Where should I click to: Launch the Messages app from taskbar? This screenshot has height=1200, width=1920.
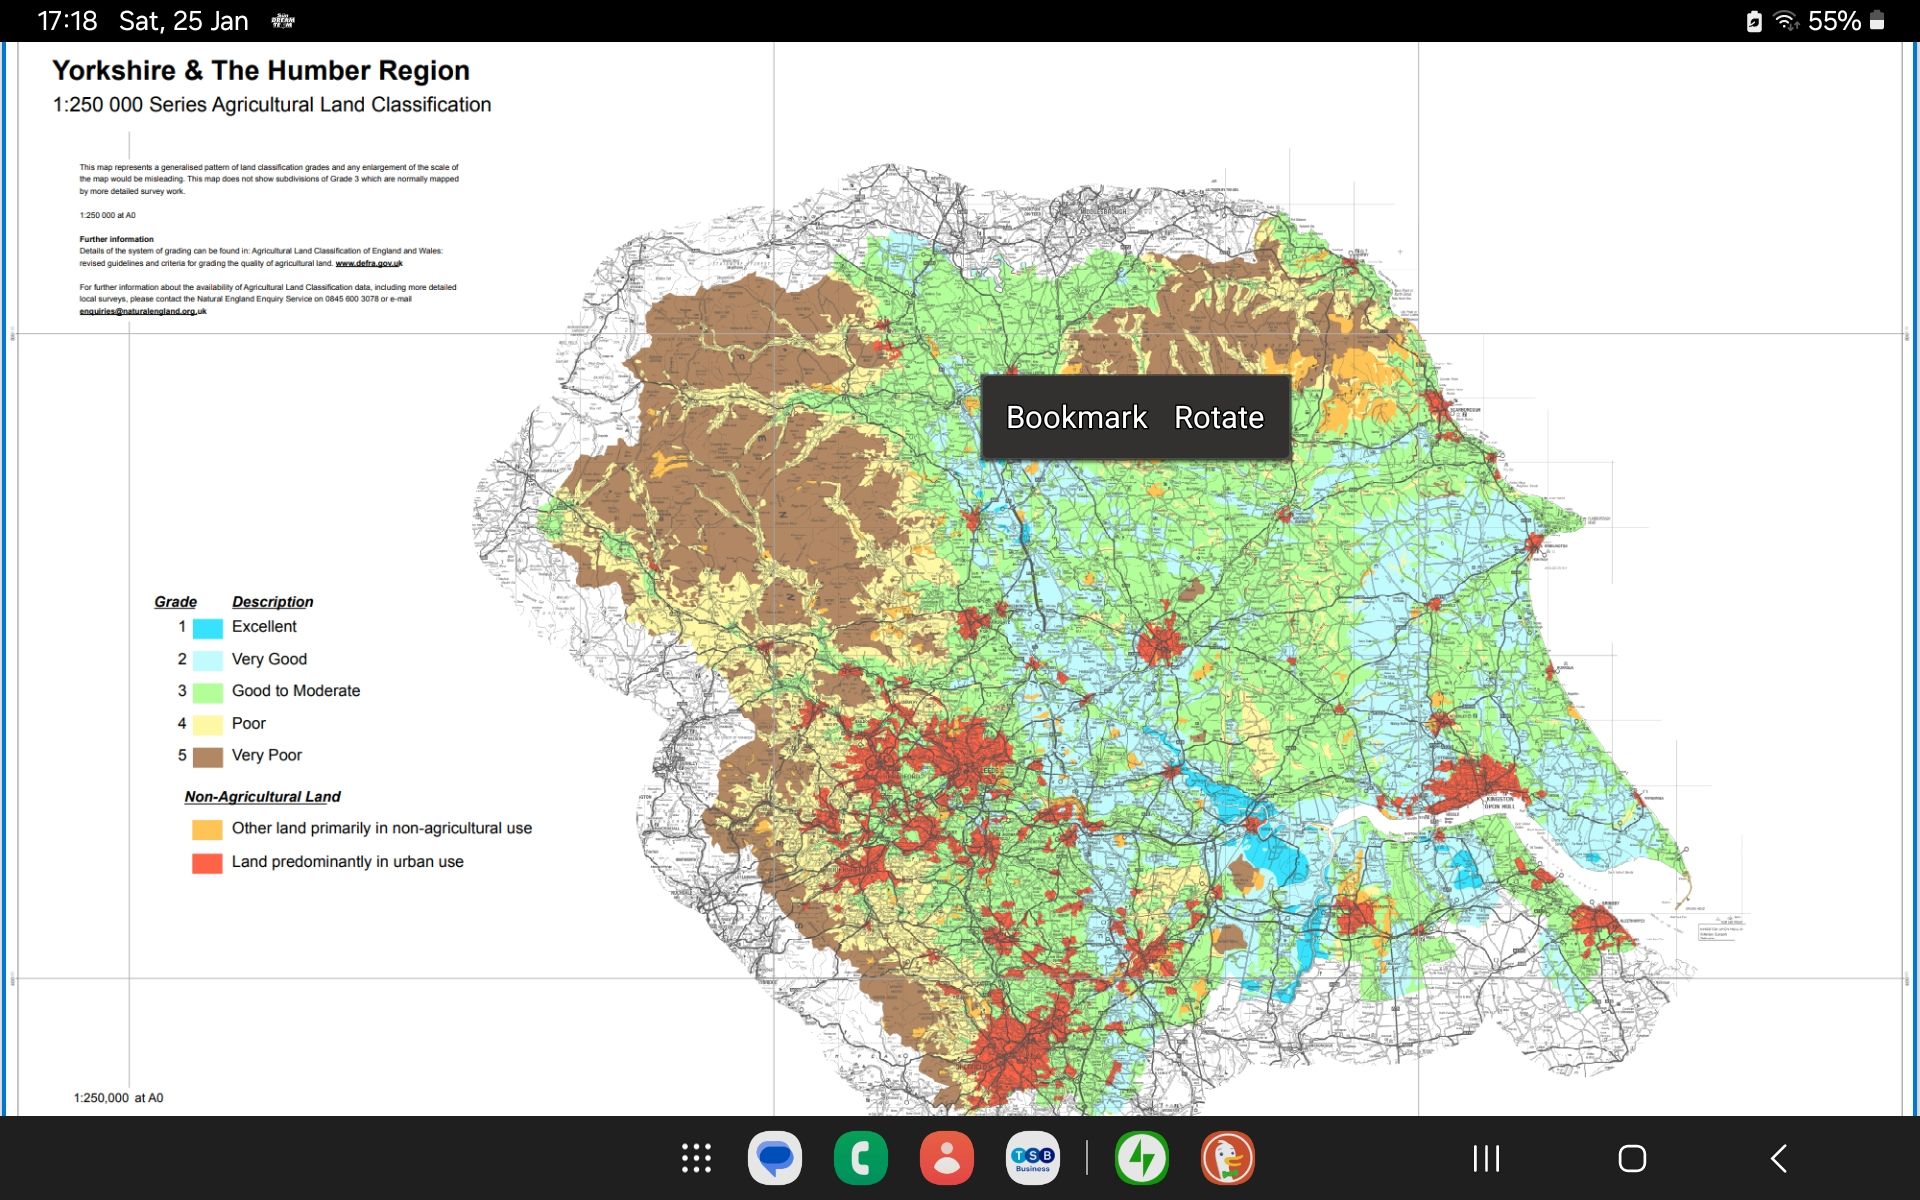(775, 1158)
